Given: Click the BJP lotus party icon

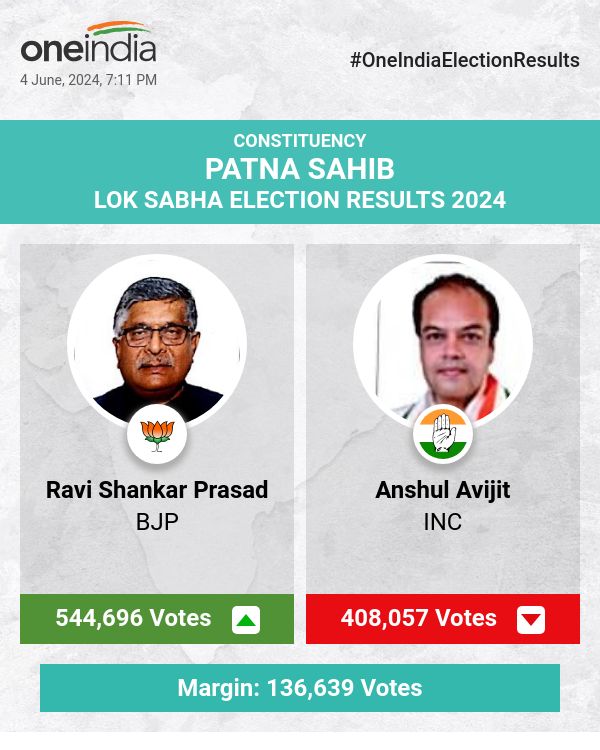Looking at the screenshot, I should [x=157, y=434].
